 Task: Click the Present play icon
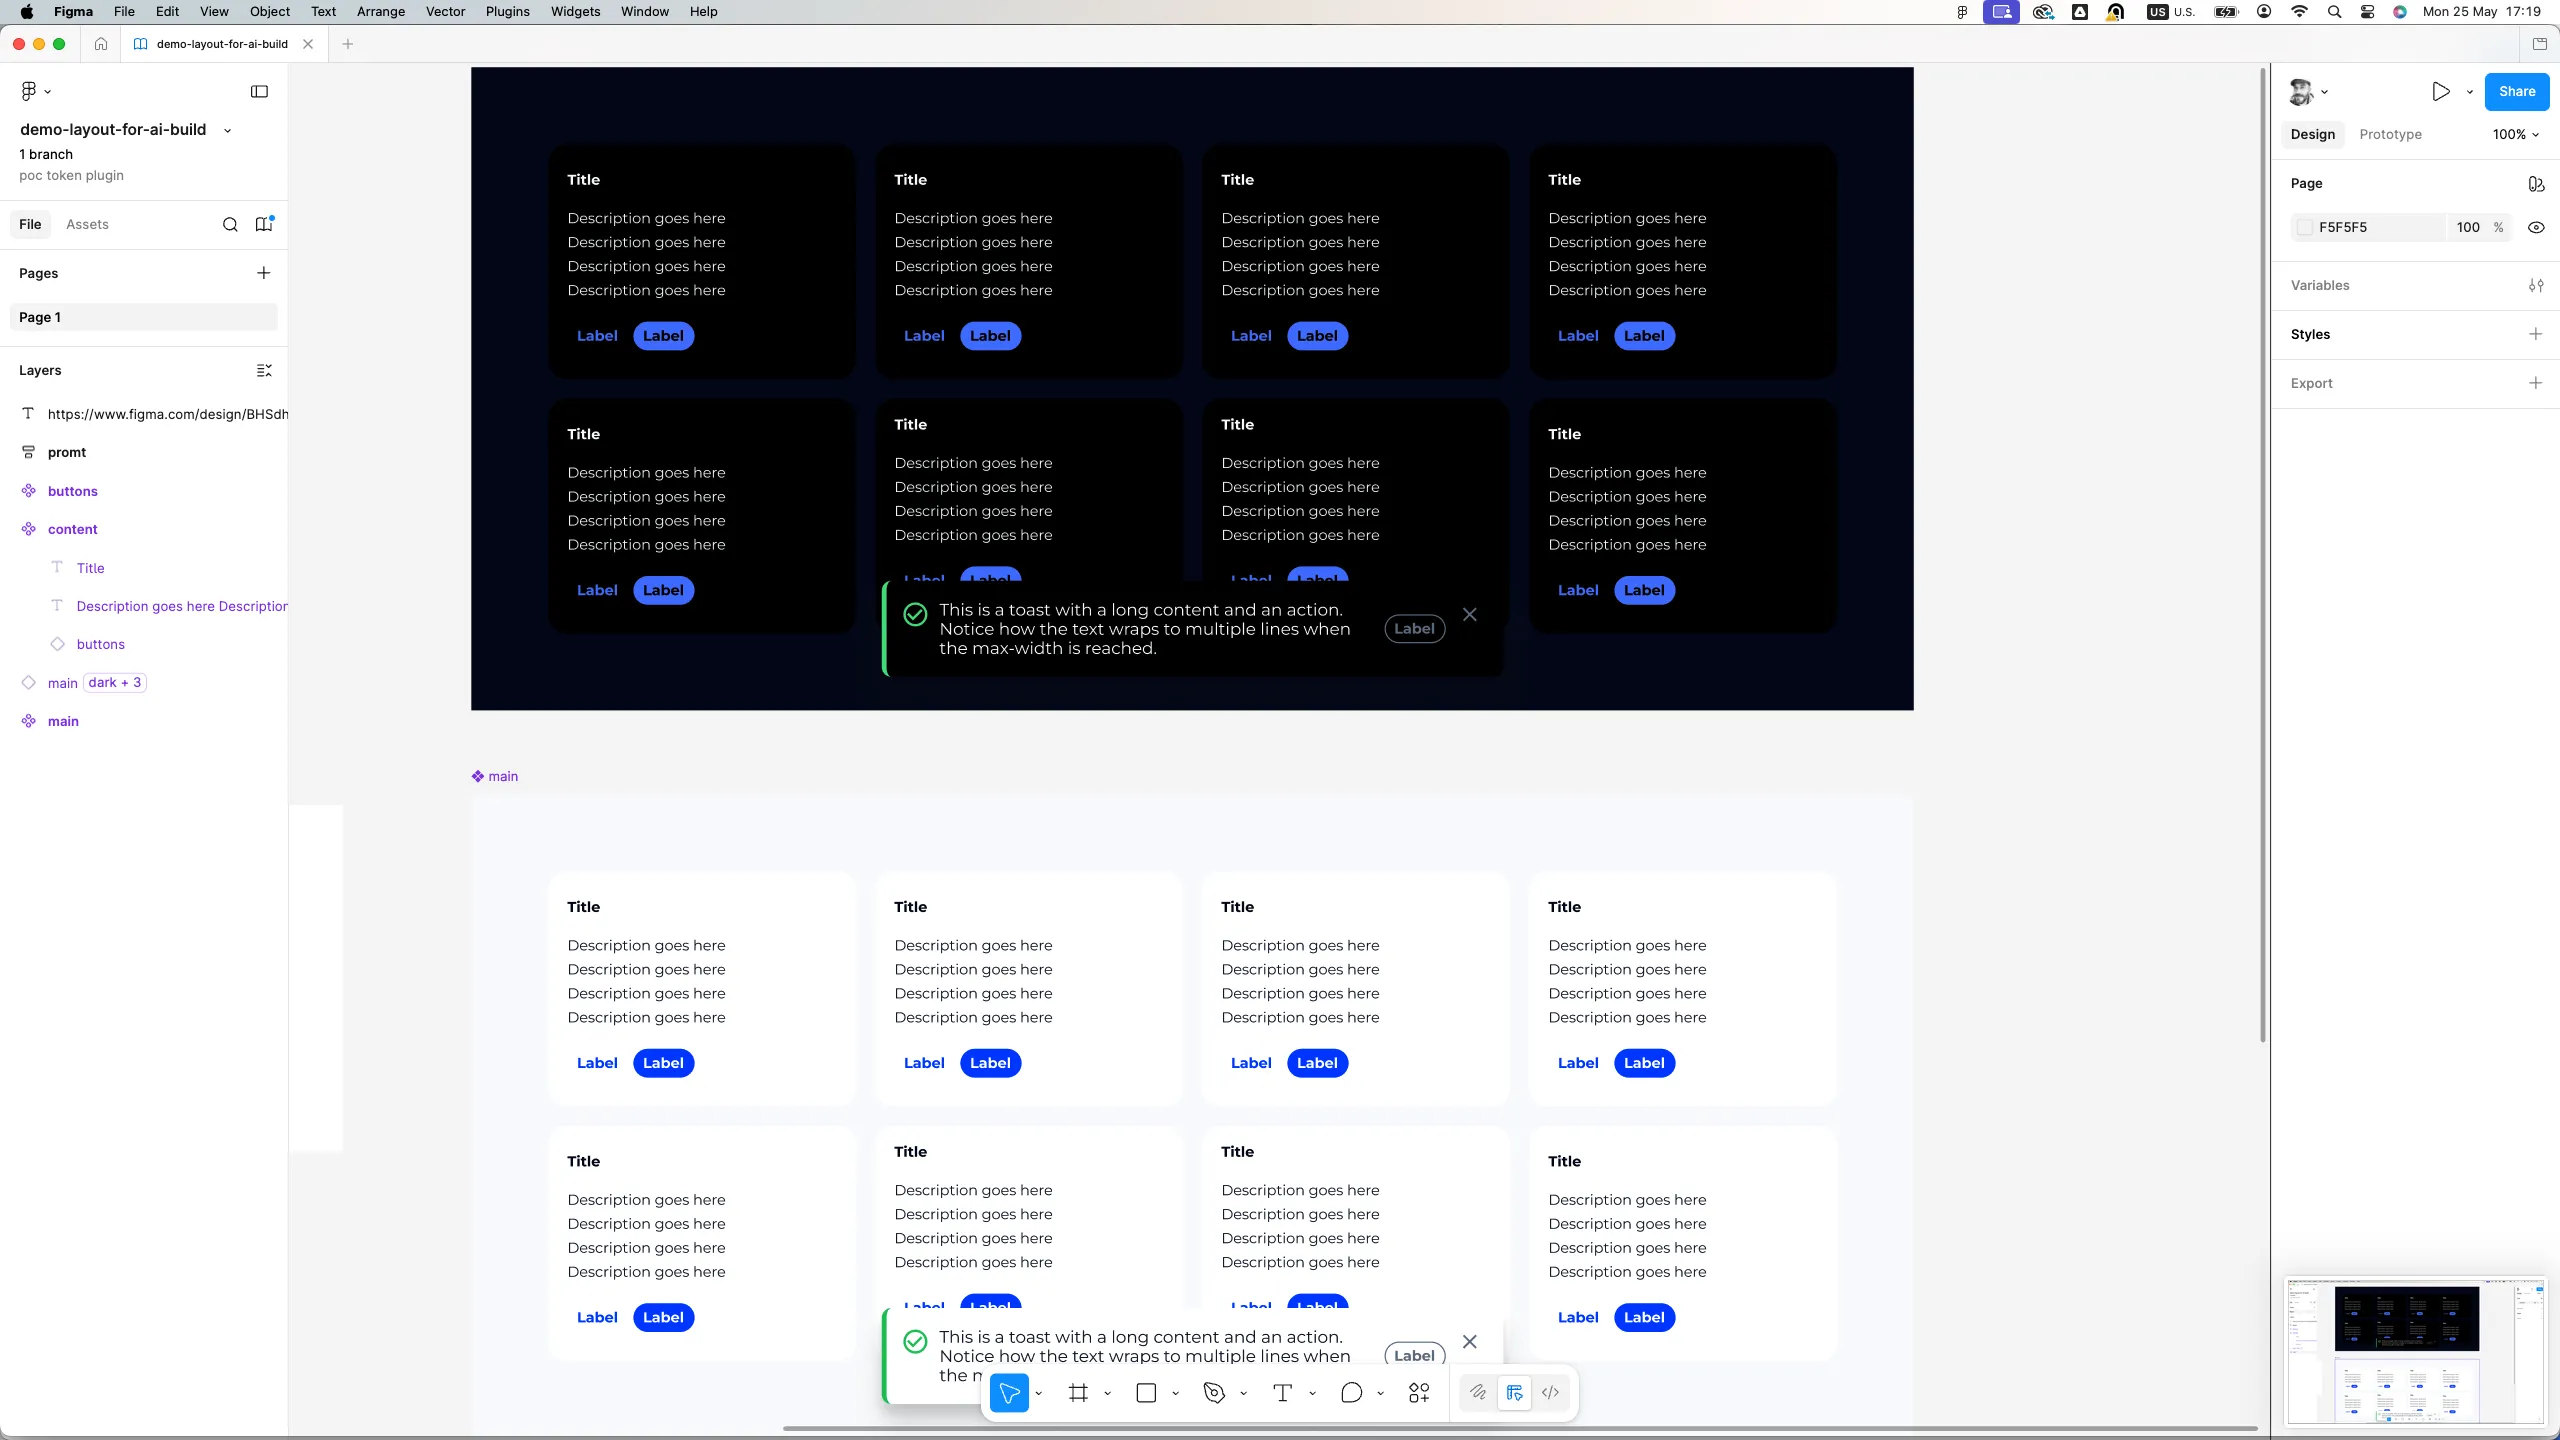click(x=2441, y=91)
